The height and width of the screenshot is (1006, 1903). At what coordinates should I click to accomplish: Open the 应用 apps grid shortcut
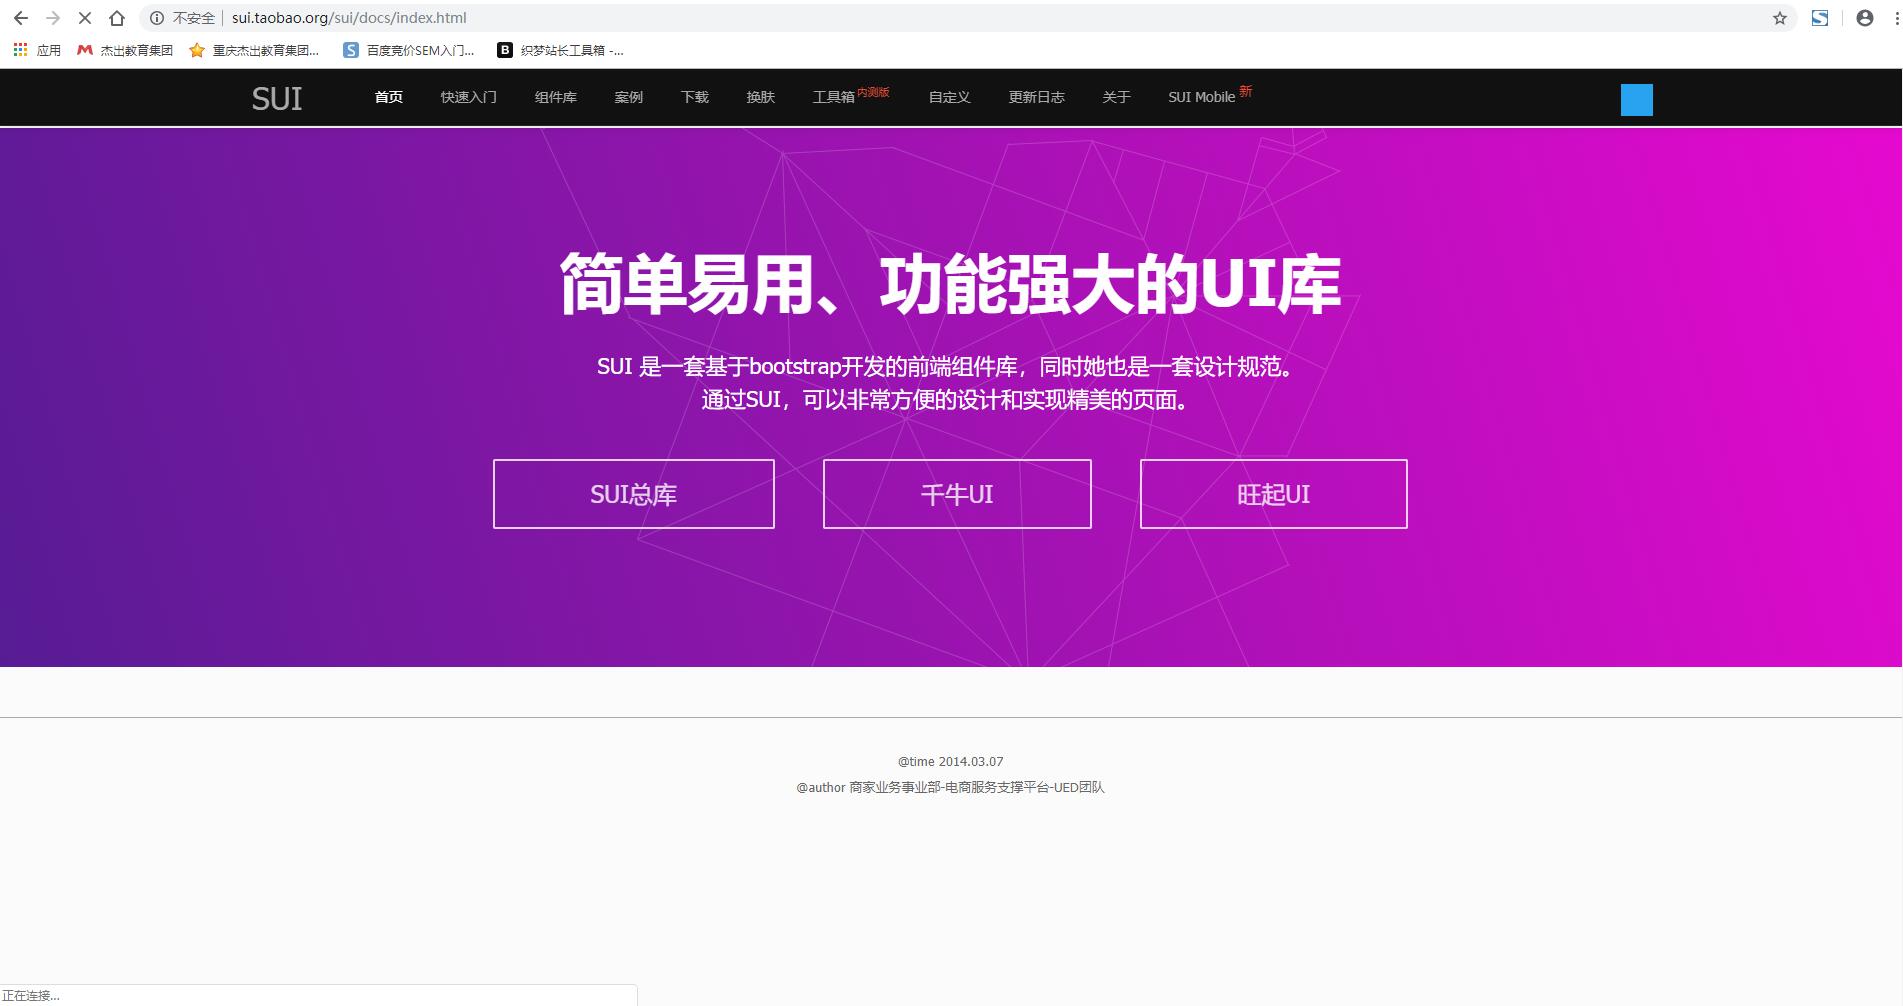(x=37, y=50)
